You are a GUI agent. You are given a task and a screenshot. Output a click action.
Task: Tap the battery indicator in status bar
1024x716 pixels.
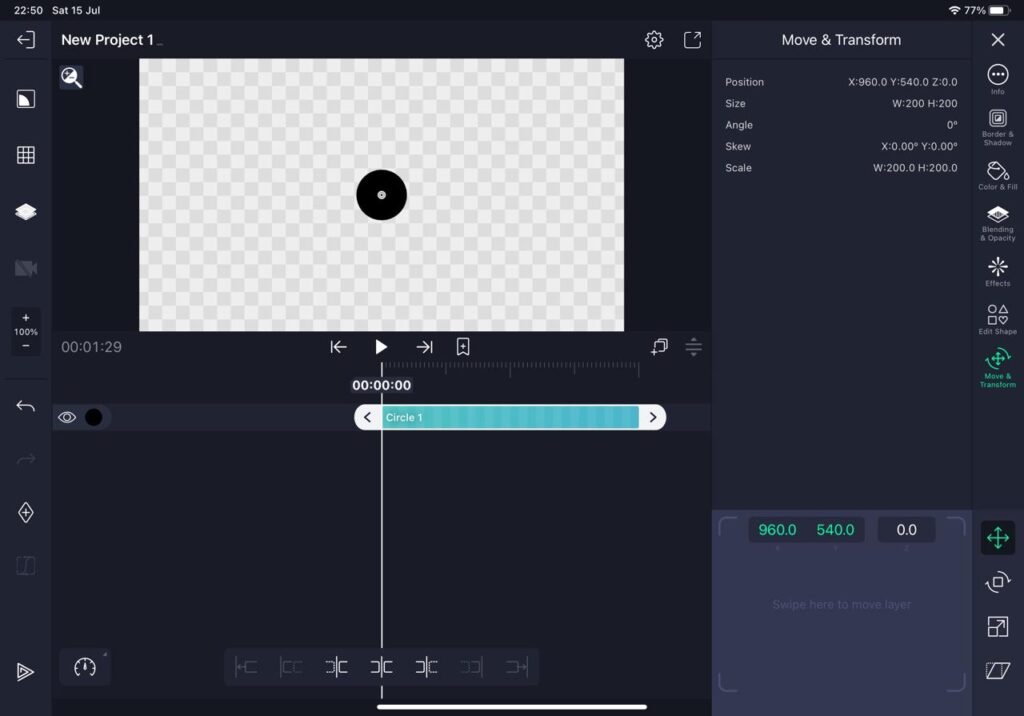point(1000,10)
